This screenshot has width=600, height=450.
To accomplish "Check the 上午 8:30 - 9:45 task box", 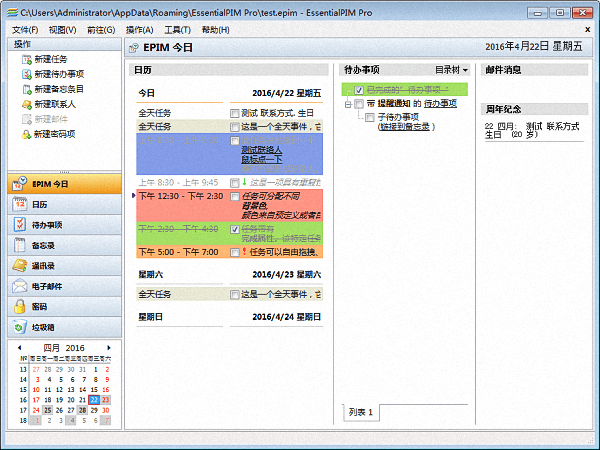I will pyautogui.click(x=235, y=183).
